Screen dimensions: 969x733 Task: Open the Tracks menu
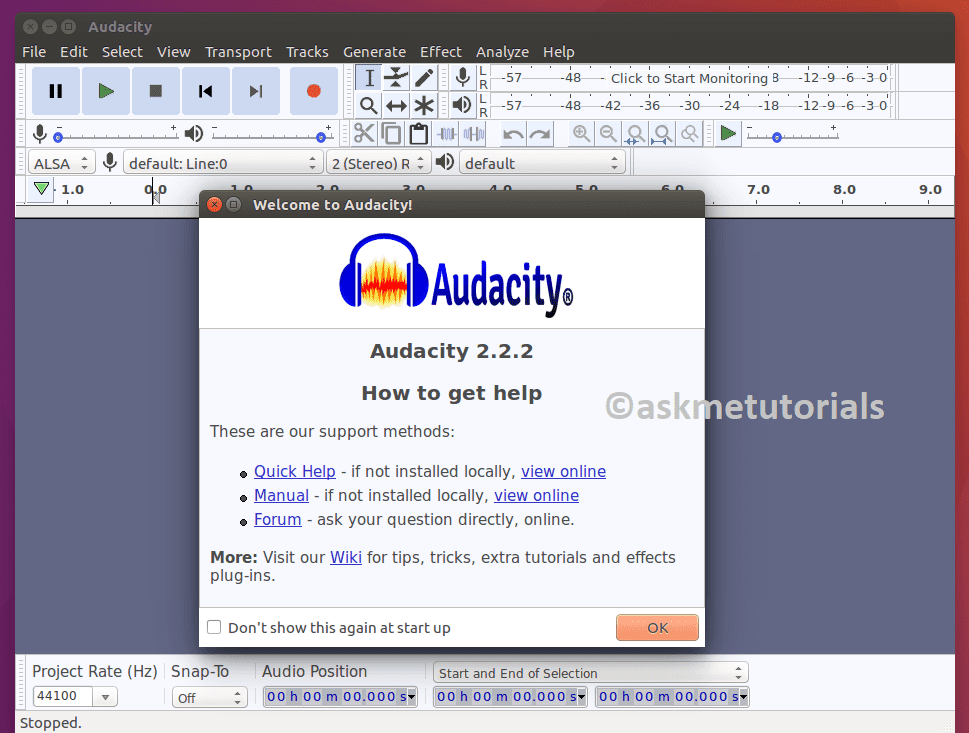pyautogui.click(x=307, y=52)
